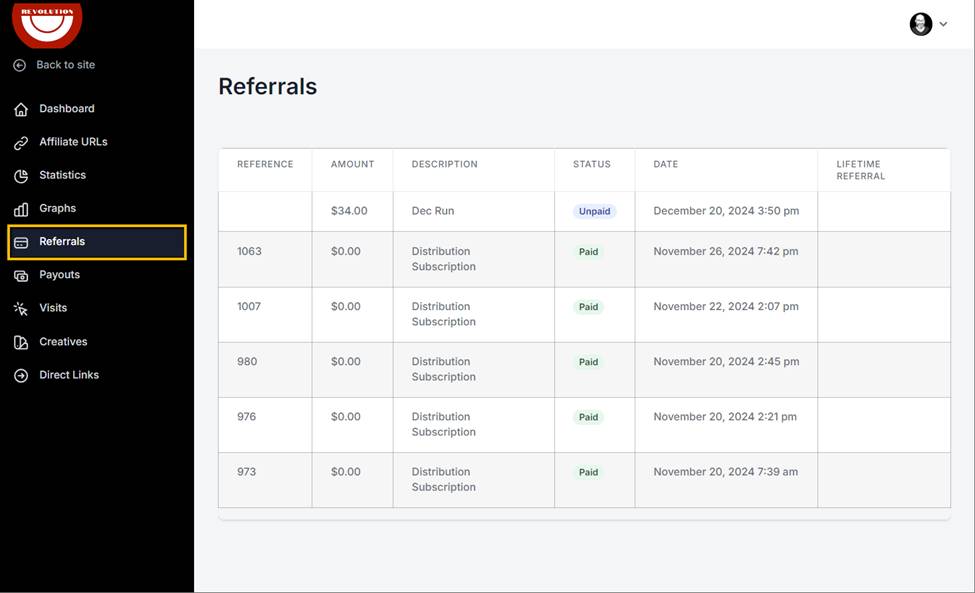This screenshot has width=975, height=593.
Task: Click the Paid badge for reference 1063
Action: (x=588, y=252)
